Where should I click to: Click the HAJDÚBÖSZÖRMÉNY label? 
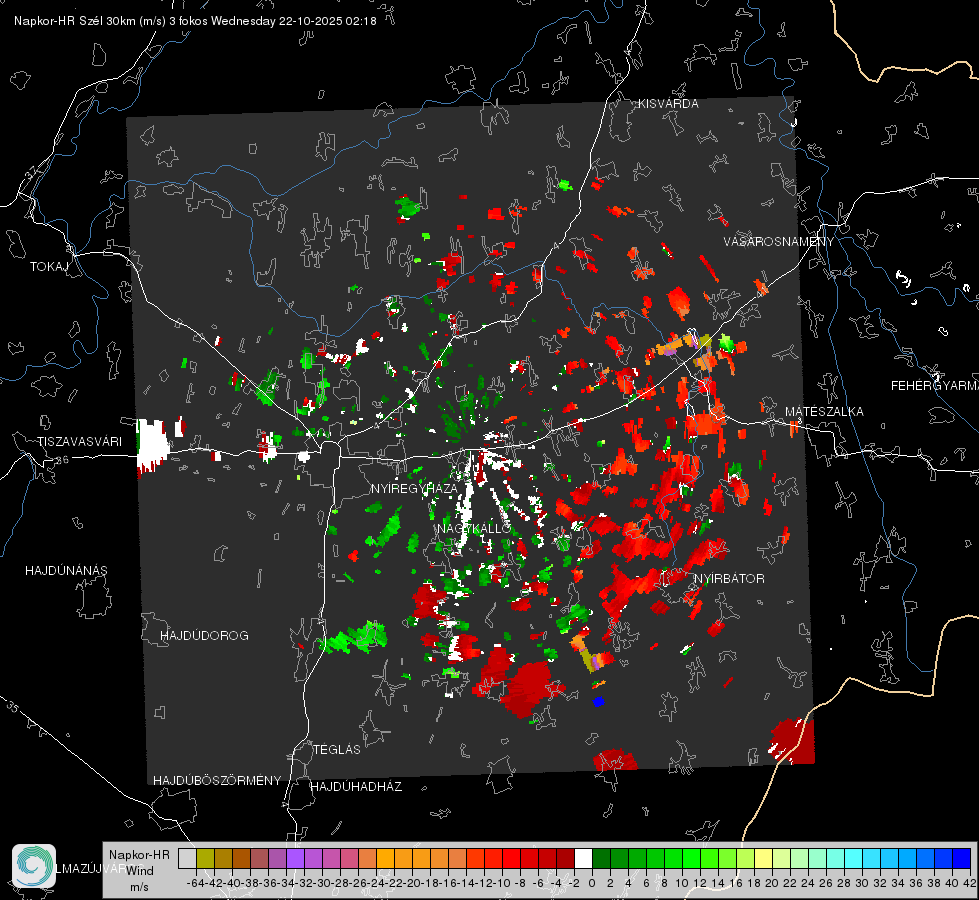(217, 780)
